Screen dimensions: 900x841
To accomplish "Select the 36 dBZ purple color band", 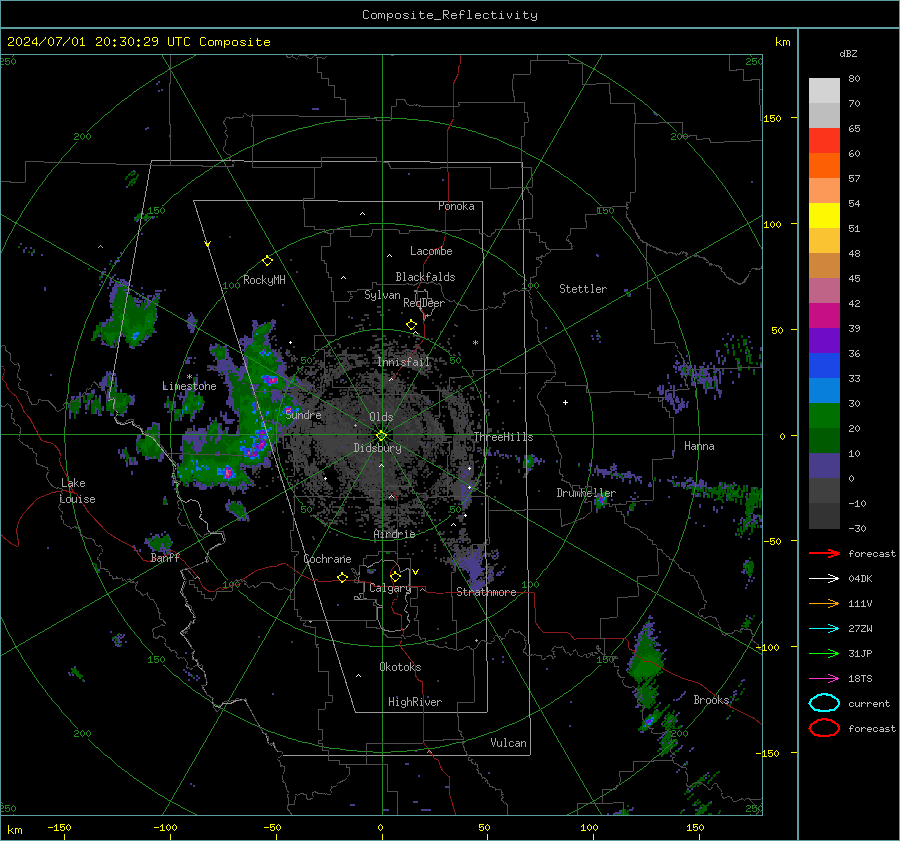I will pyautogui.click(x=824, y=340).
